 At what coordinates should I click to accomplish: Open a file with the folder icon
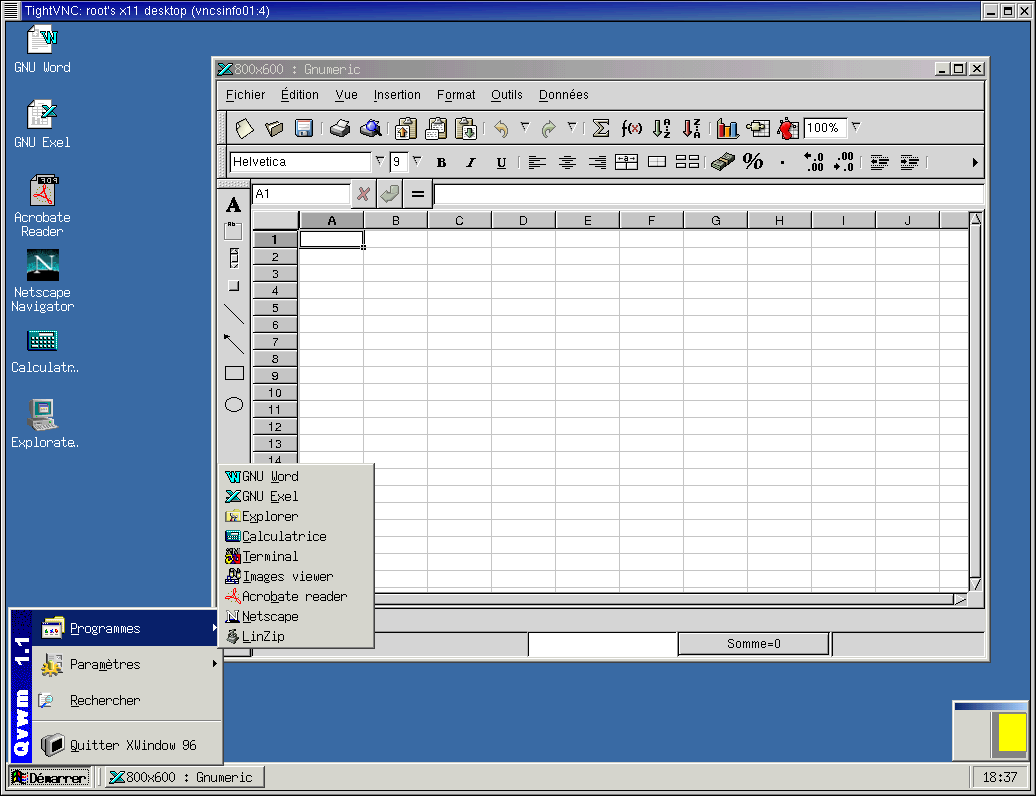pyautogui.click(x=274, y=128)
